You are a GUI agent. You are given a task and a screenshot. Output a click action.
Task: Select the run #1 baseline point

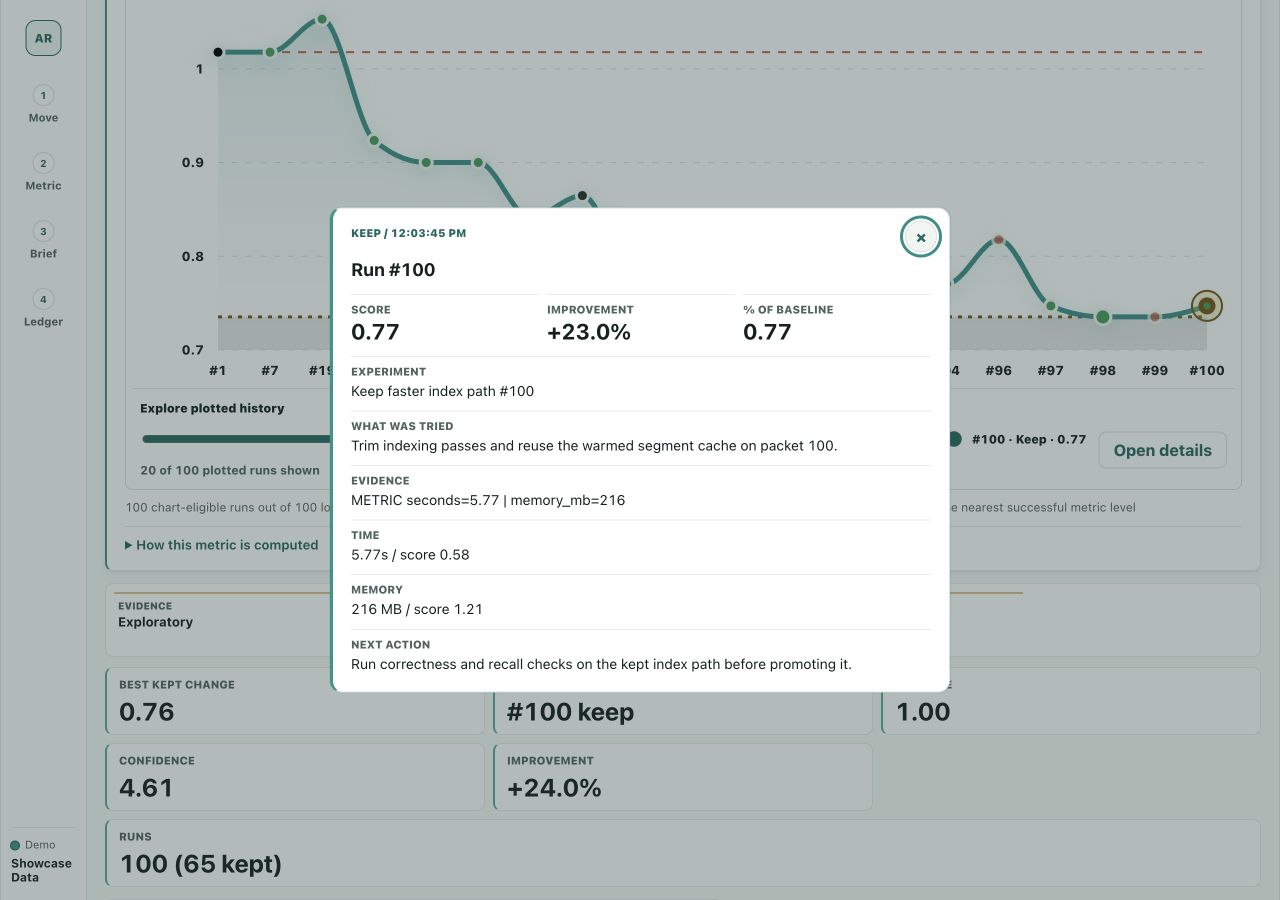217,51
